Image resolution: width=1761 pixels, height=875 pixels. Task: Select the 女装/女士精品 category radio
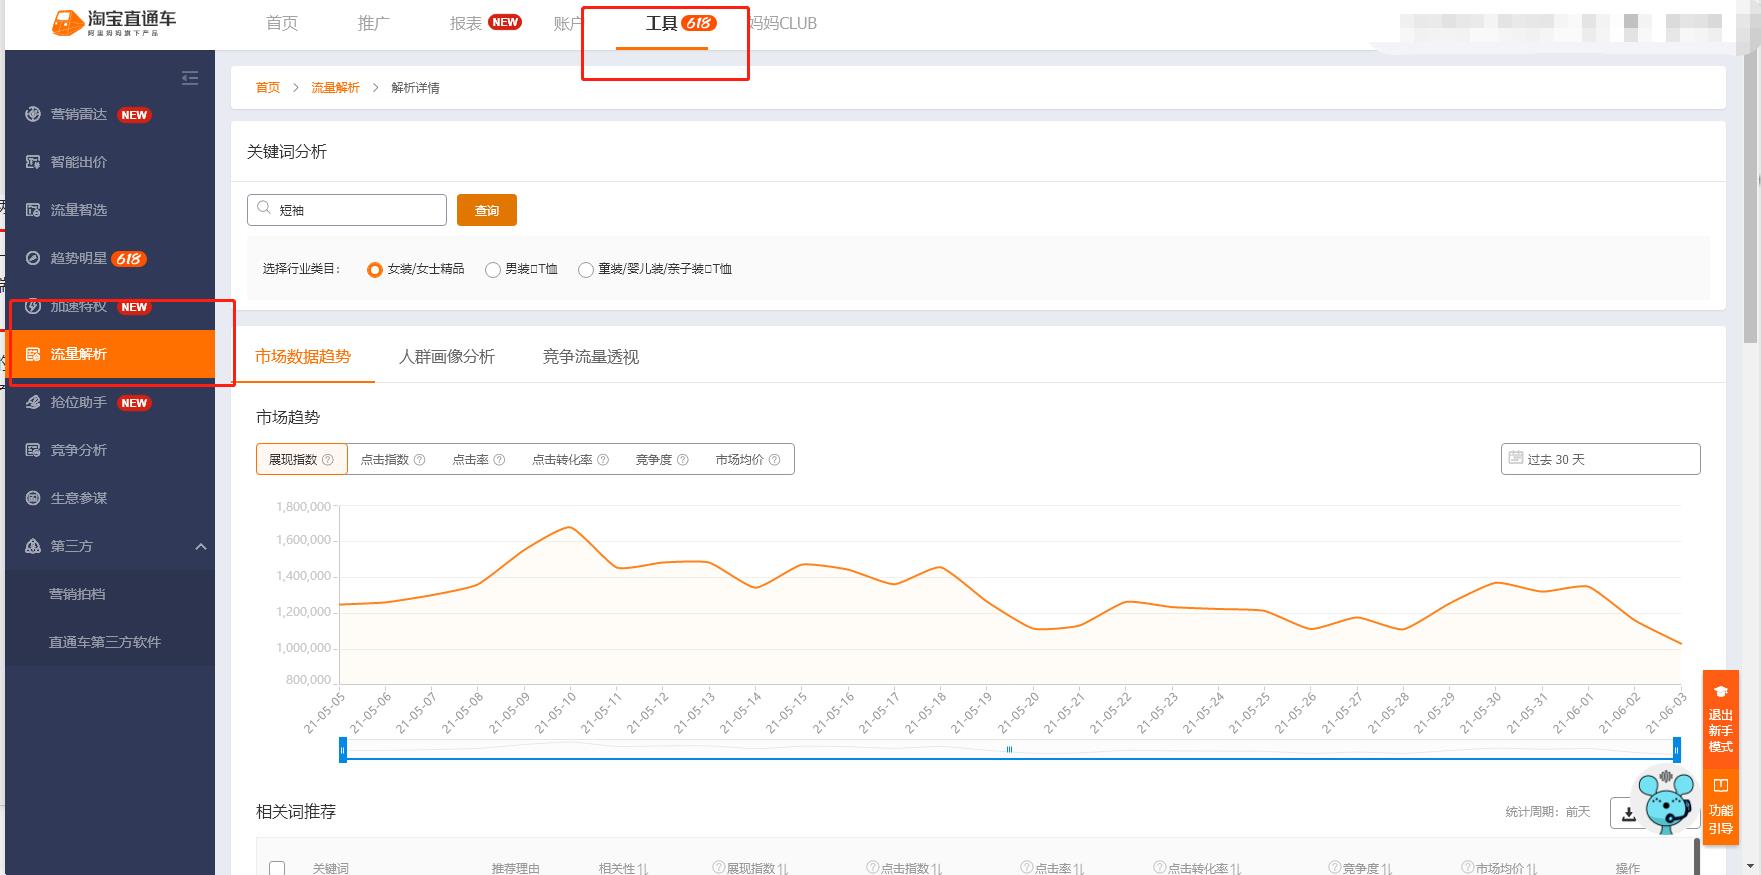[375, 270]
